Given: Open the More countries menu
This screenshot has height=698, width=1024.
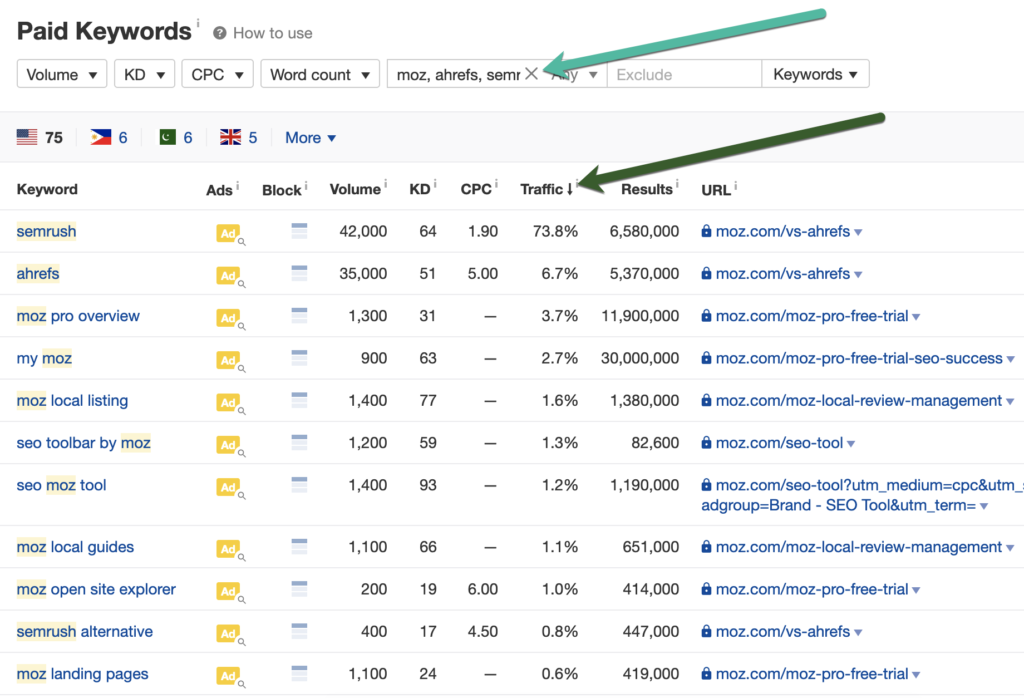Looking at the screenshot, I should [310, 137].
